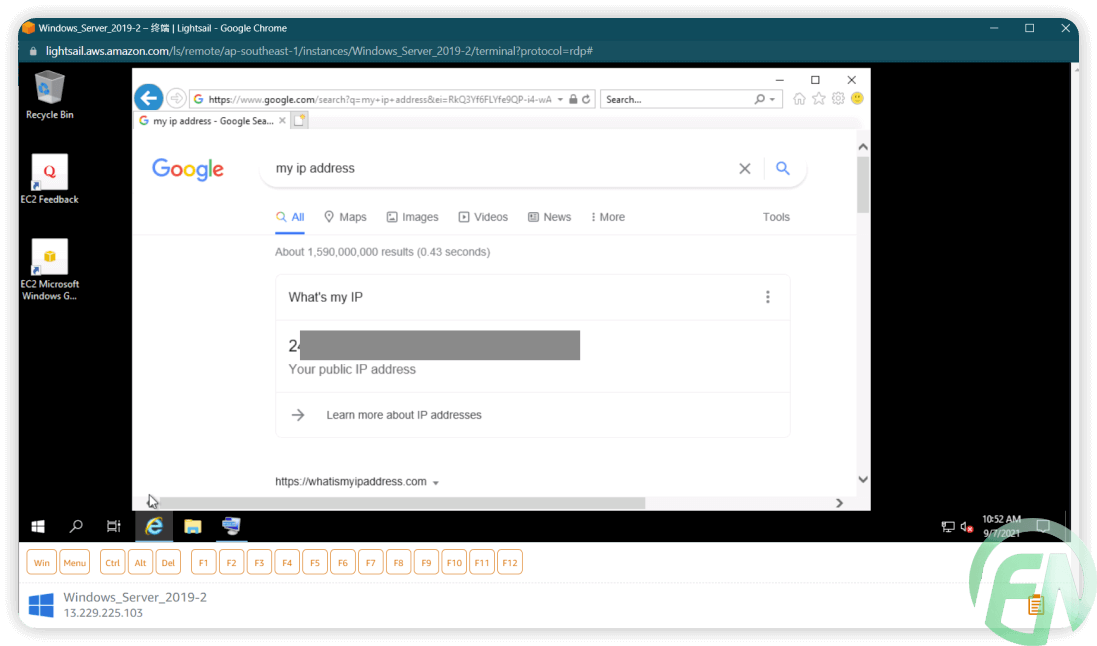Close the 'my ip address' browser tab
1097x646 pixels.
[282, 120]
